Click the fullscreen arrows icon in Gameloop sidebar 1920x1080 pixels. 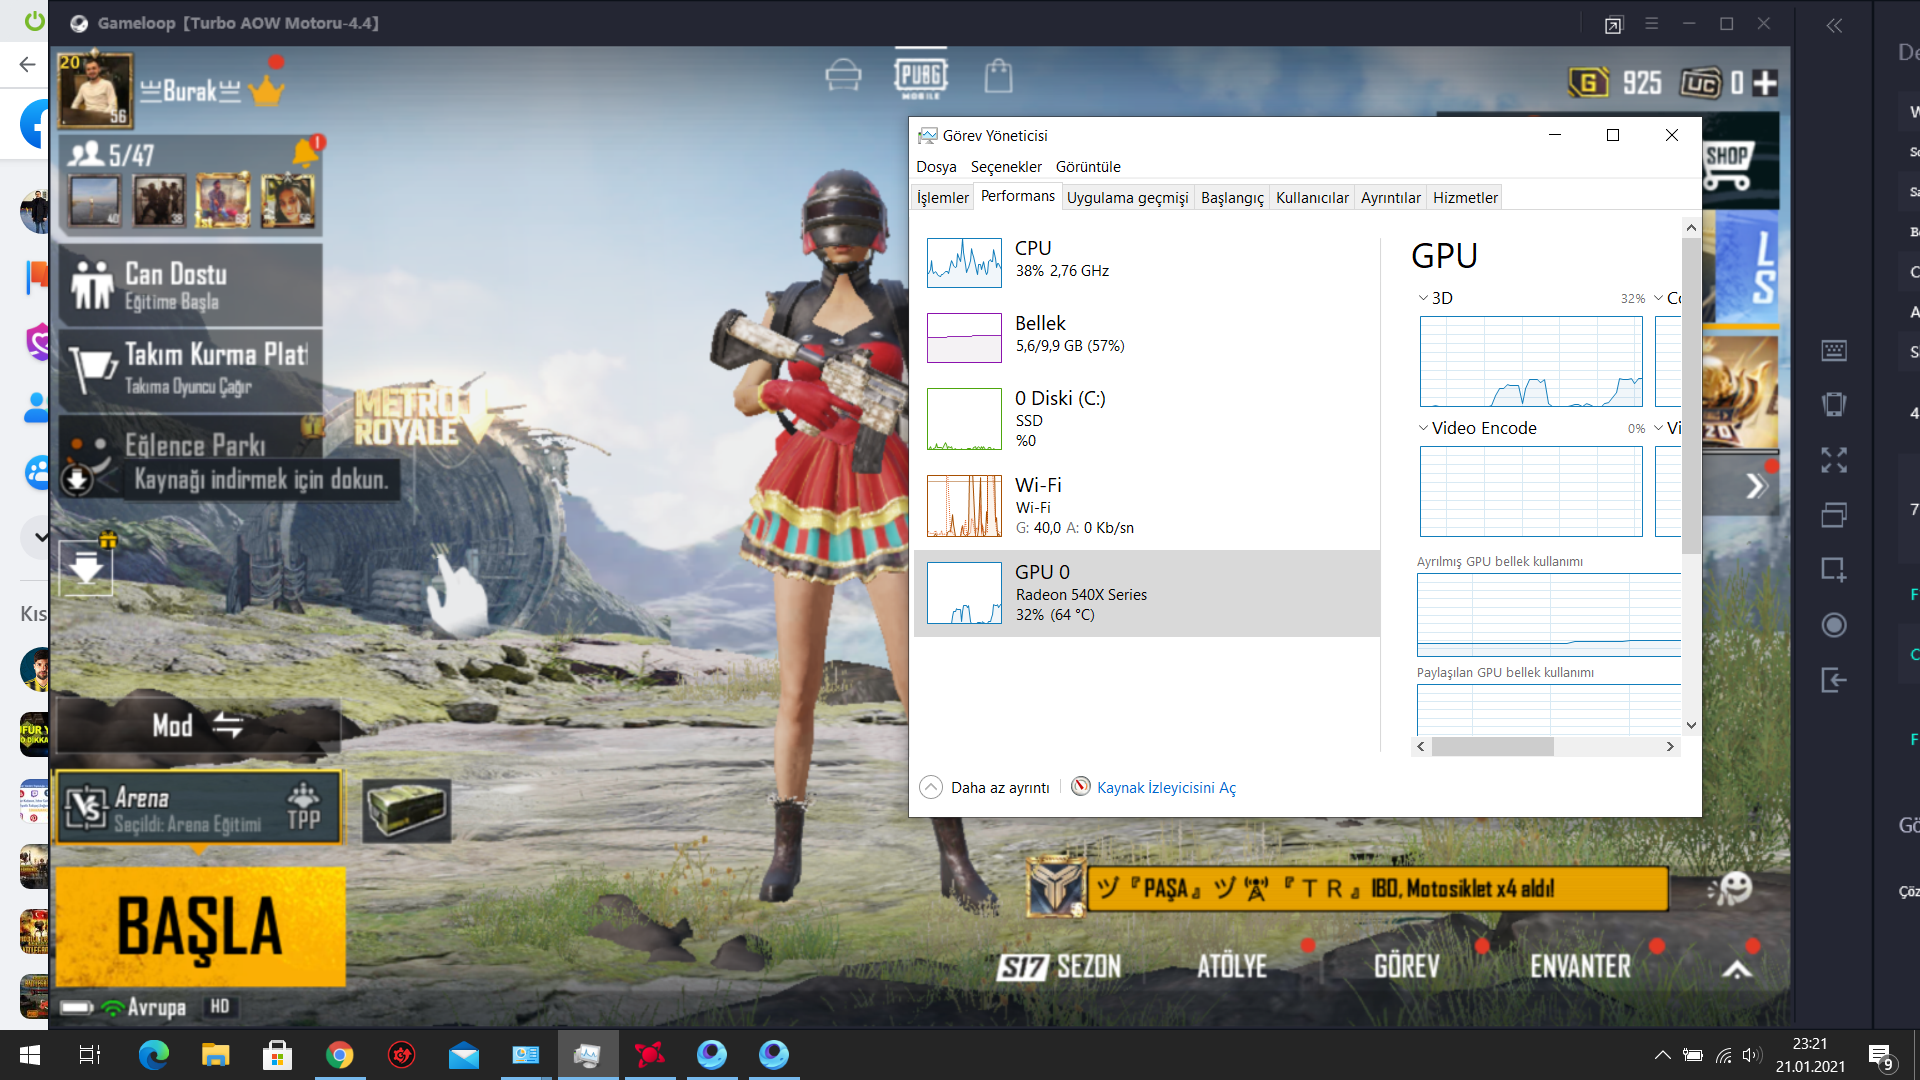coord(1833,460)
